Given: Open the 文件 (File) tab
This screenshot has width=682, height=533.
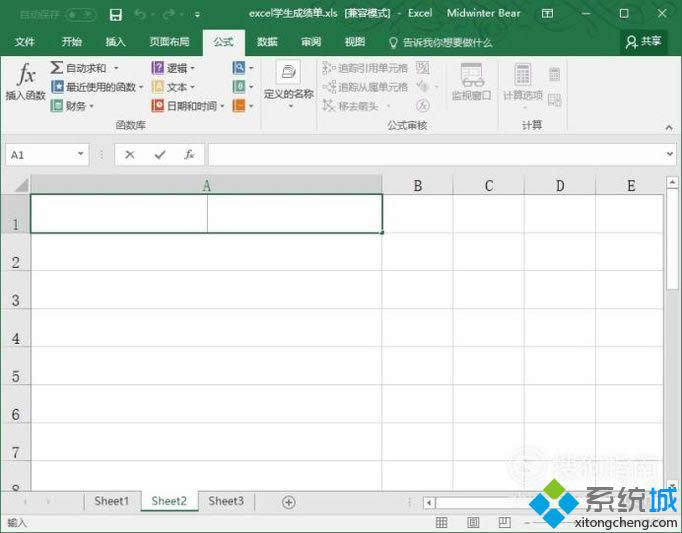Looking at the screenshot, I should 25,42.
